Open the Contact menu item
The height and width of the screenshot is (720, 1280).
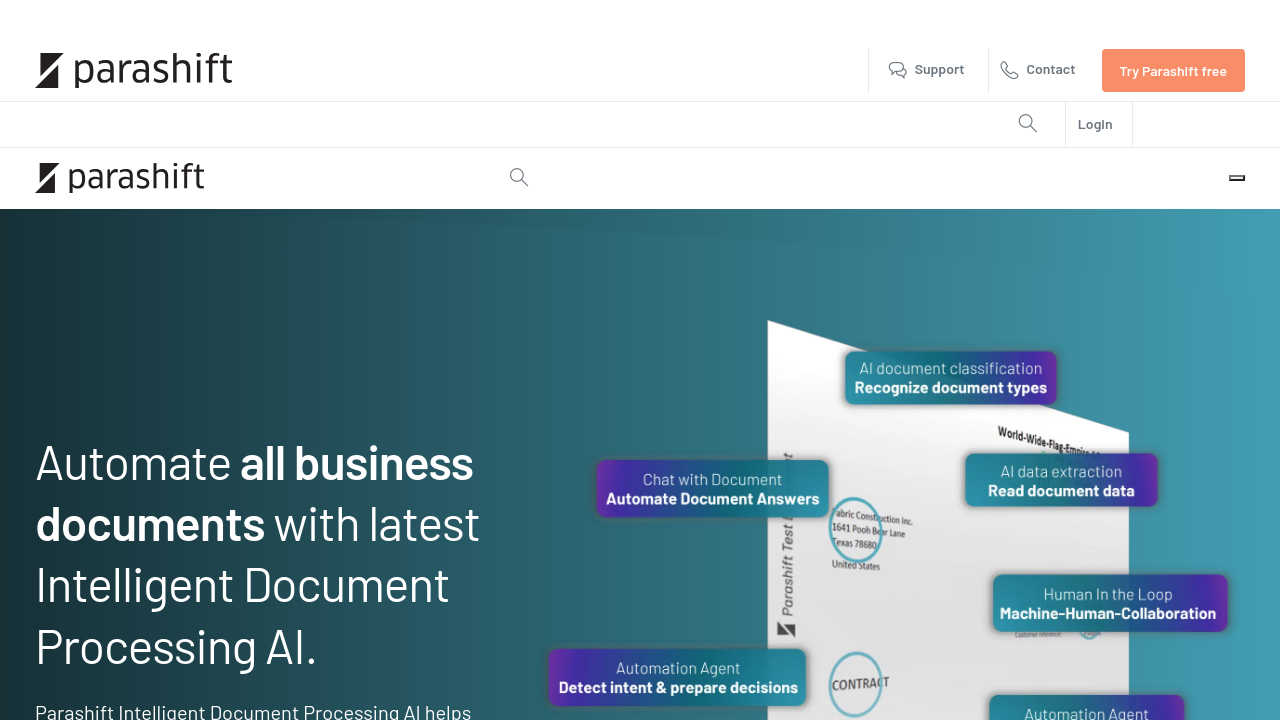point(1050,69)
